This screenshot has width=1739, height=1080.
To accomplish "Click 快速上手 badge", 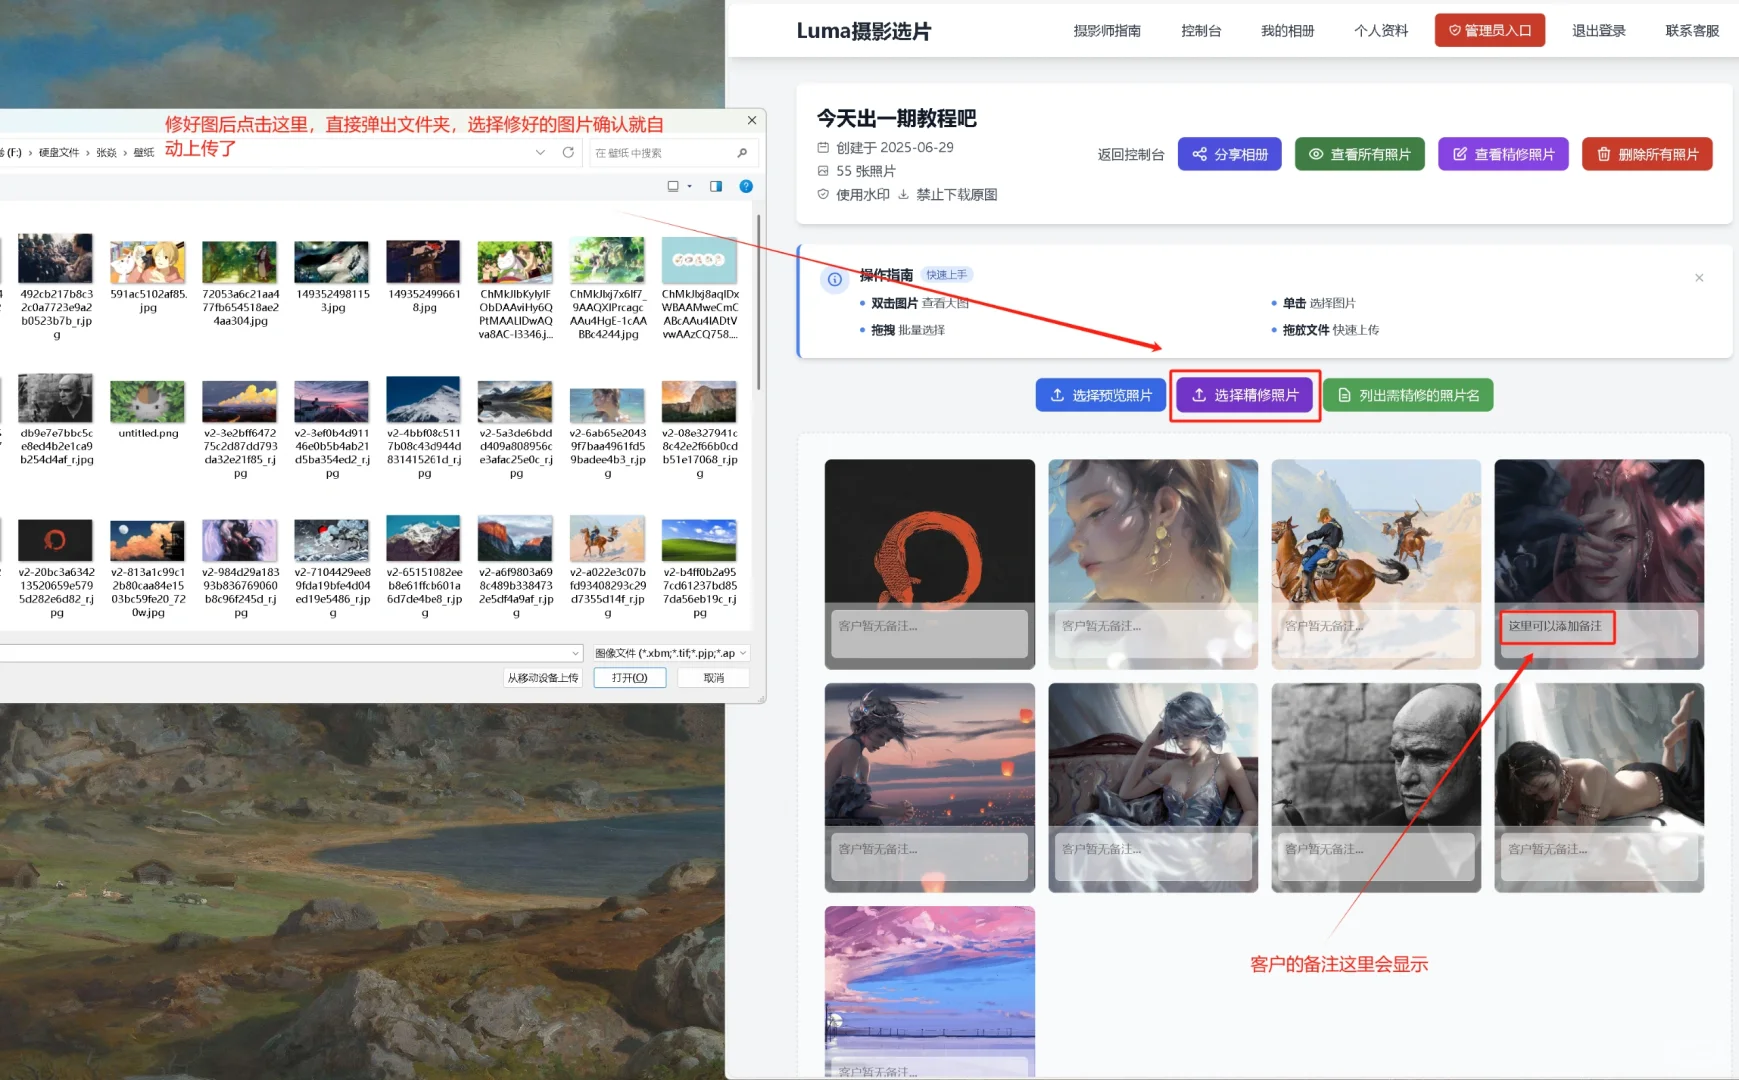I will click(946, 275).
